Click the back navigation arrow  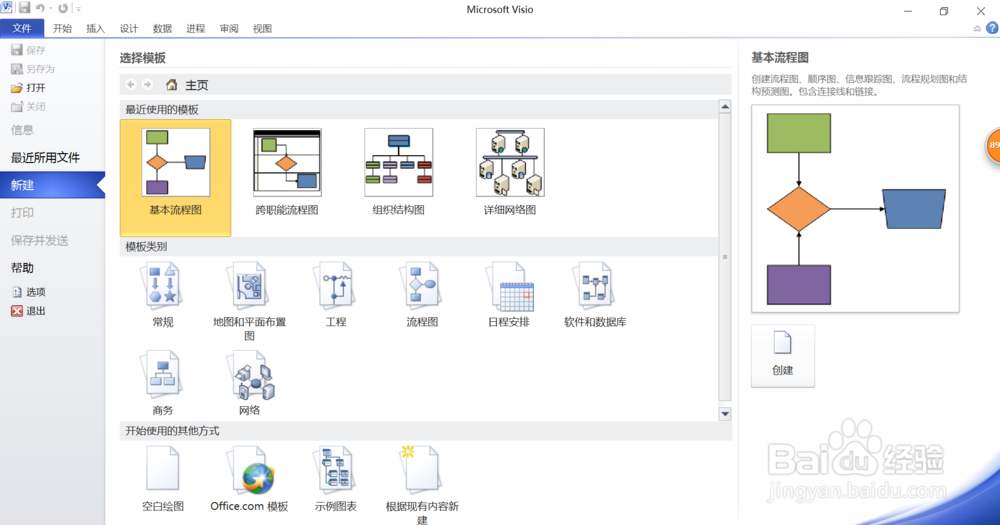(x=131, y=84)
